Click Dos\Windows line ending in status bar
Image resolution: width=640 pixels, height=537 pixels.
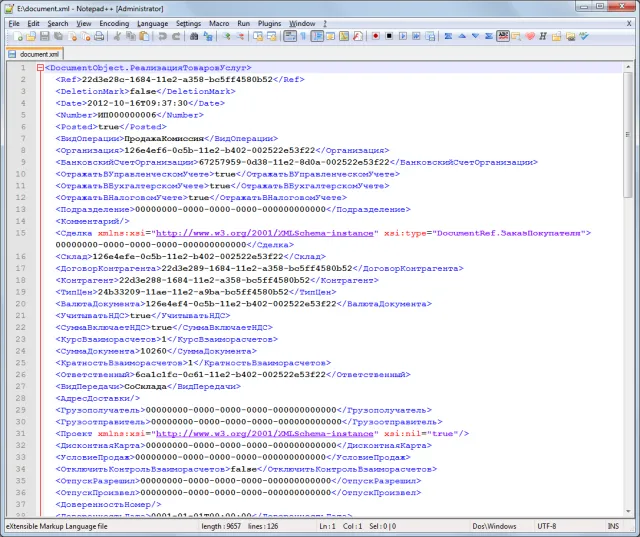(494, 526)
